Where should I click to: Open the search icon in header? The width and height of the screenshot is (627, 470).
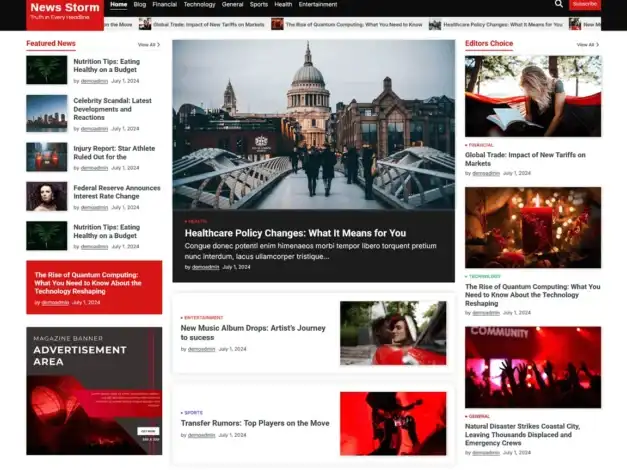point(559,4)
